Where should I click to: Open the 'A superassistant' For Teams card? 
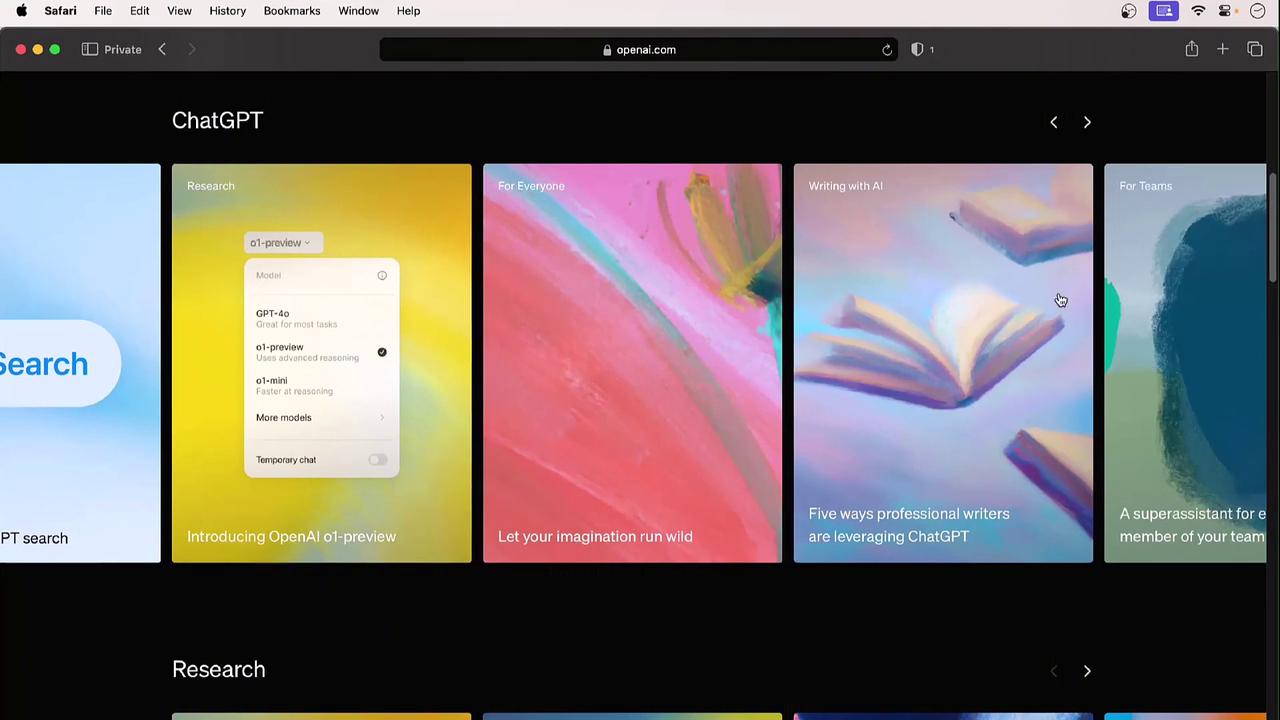click(1185, 363)
